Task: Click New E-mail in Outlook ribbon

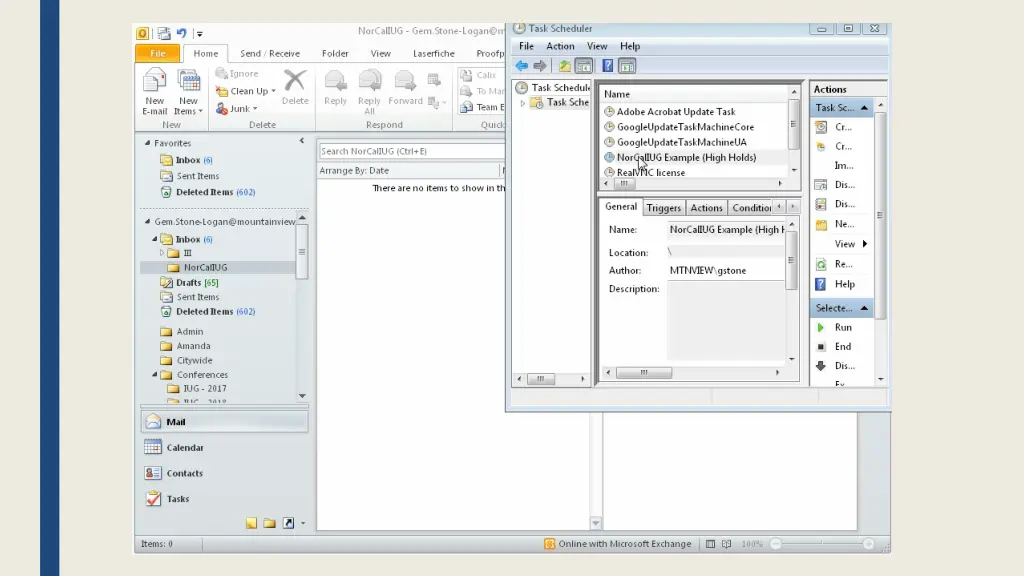Action: pyautogui.click(x=155, y=92)
